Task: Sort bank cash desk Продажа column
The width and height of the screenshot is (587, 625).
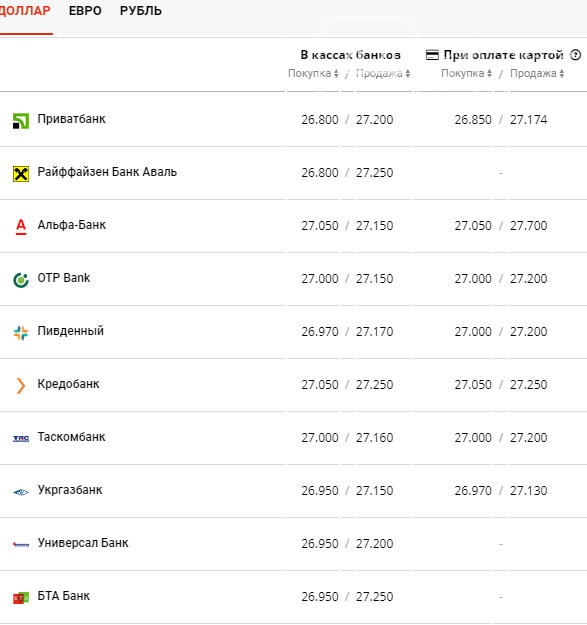Action: coord(383,73)
